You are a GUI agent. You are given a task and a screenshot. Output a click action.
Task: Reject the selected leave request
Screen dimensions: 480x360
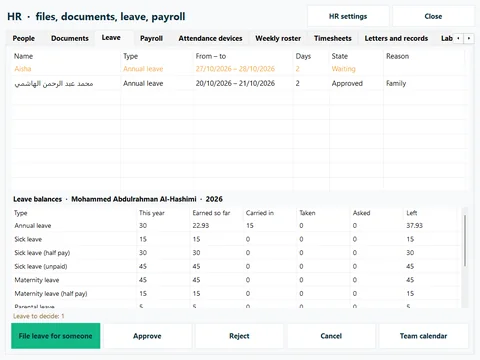239,336
